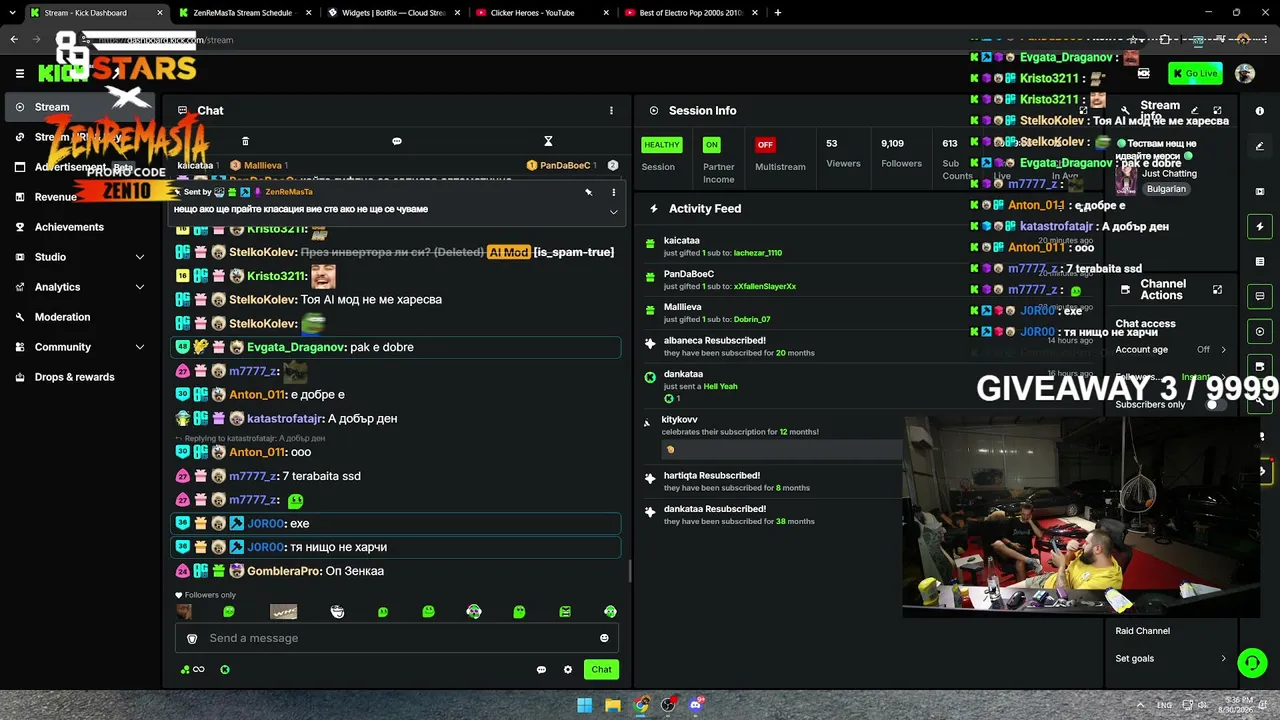
Task: Click the Multistream OFF indicator
Action: pos(765,145)
